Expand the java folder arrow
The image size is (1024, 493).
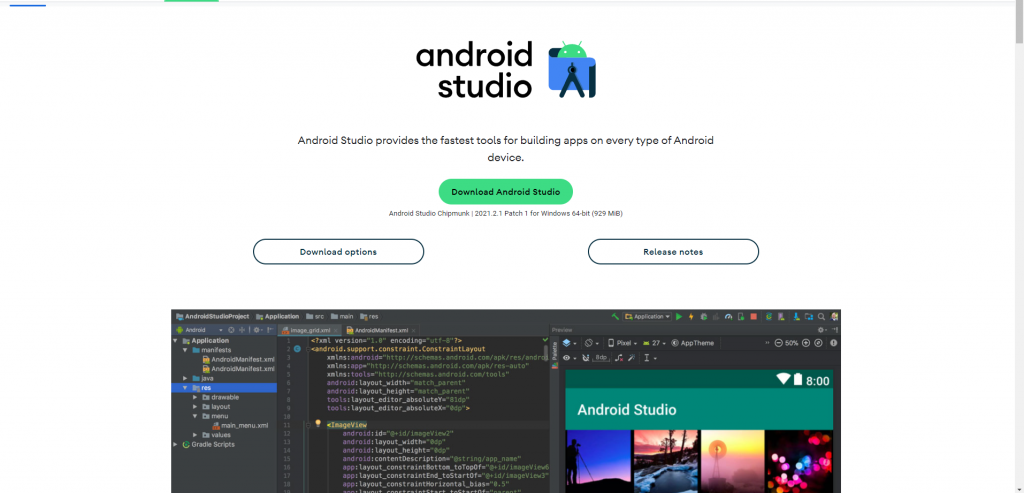tap(185, 378)
